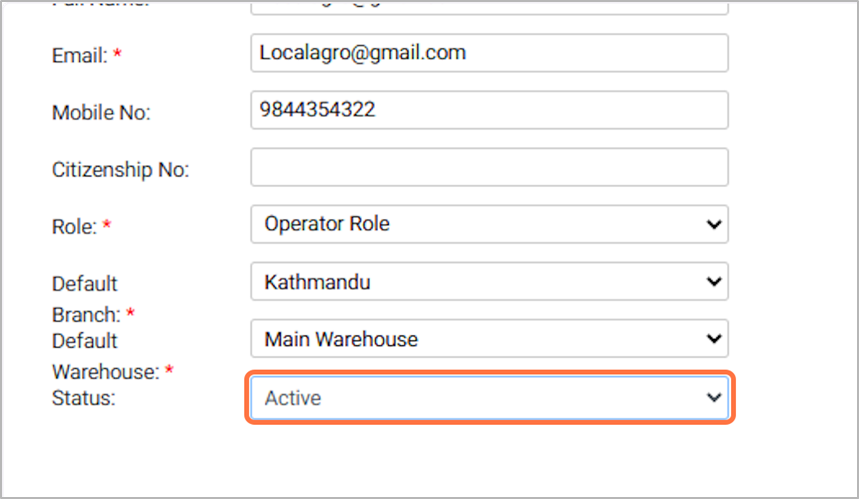Expand the Default Warehouse combo box
The width and height of the screenshot is (859, 499).
(x=480, y=339)
